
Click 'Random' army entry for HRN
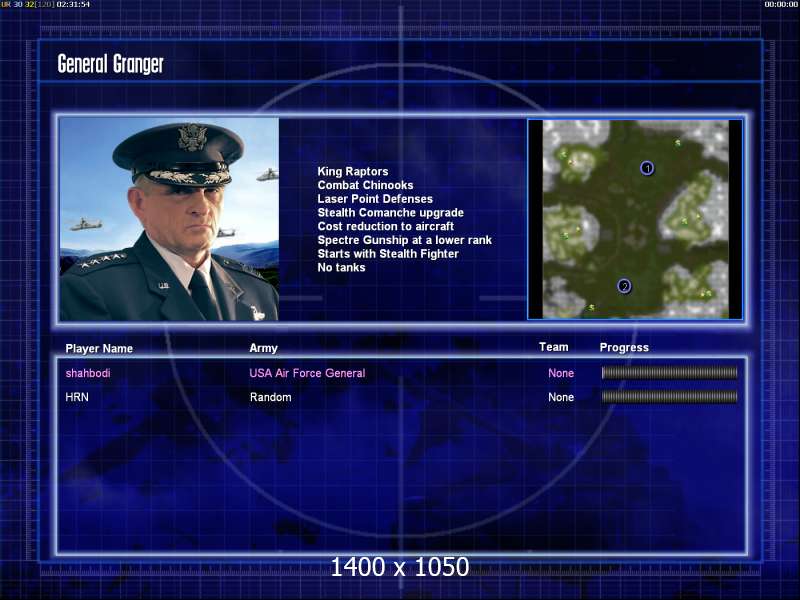[270, 397]
